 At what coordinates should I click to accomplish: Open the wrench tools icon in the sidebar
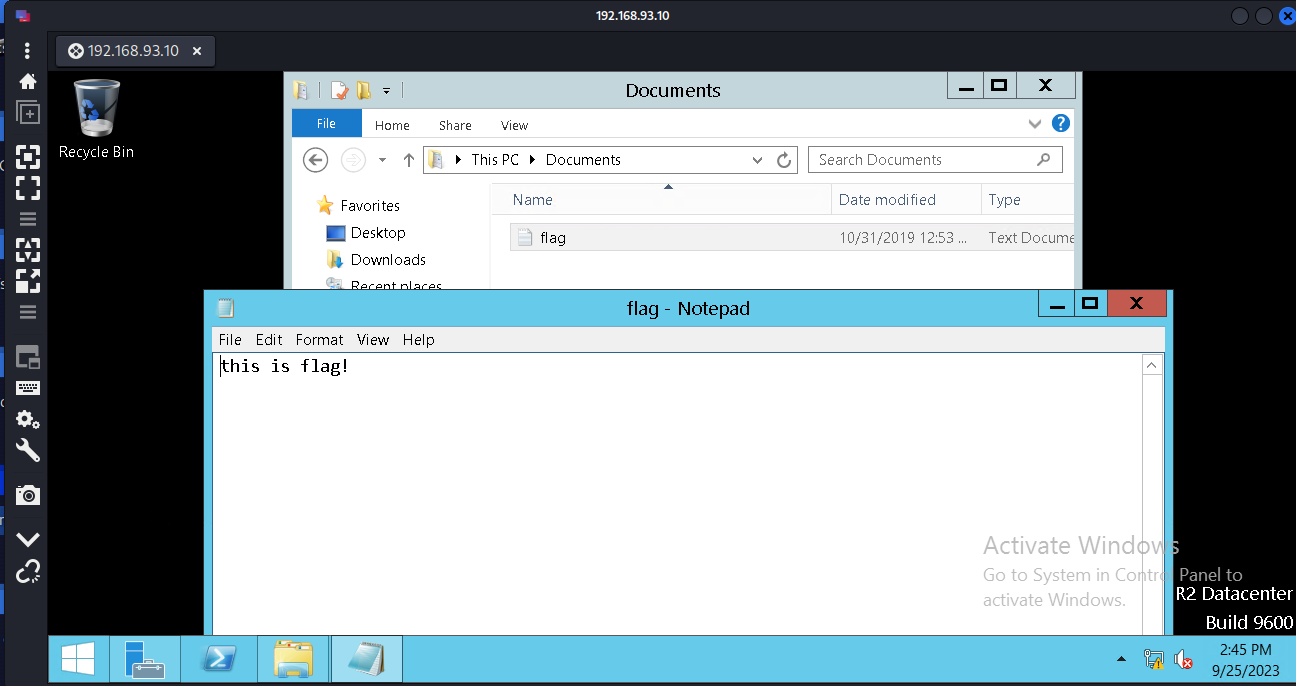point(28,451)
